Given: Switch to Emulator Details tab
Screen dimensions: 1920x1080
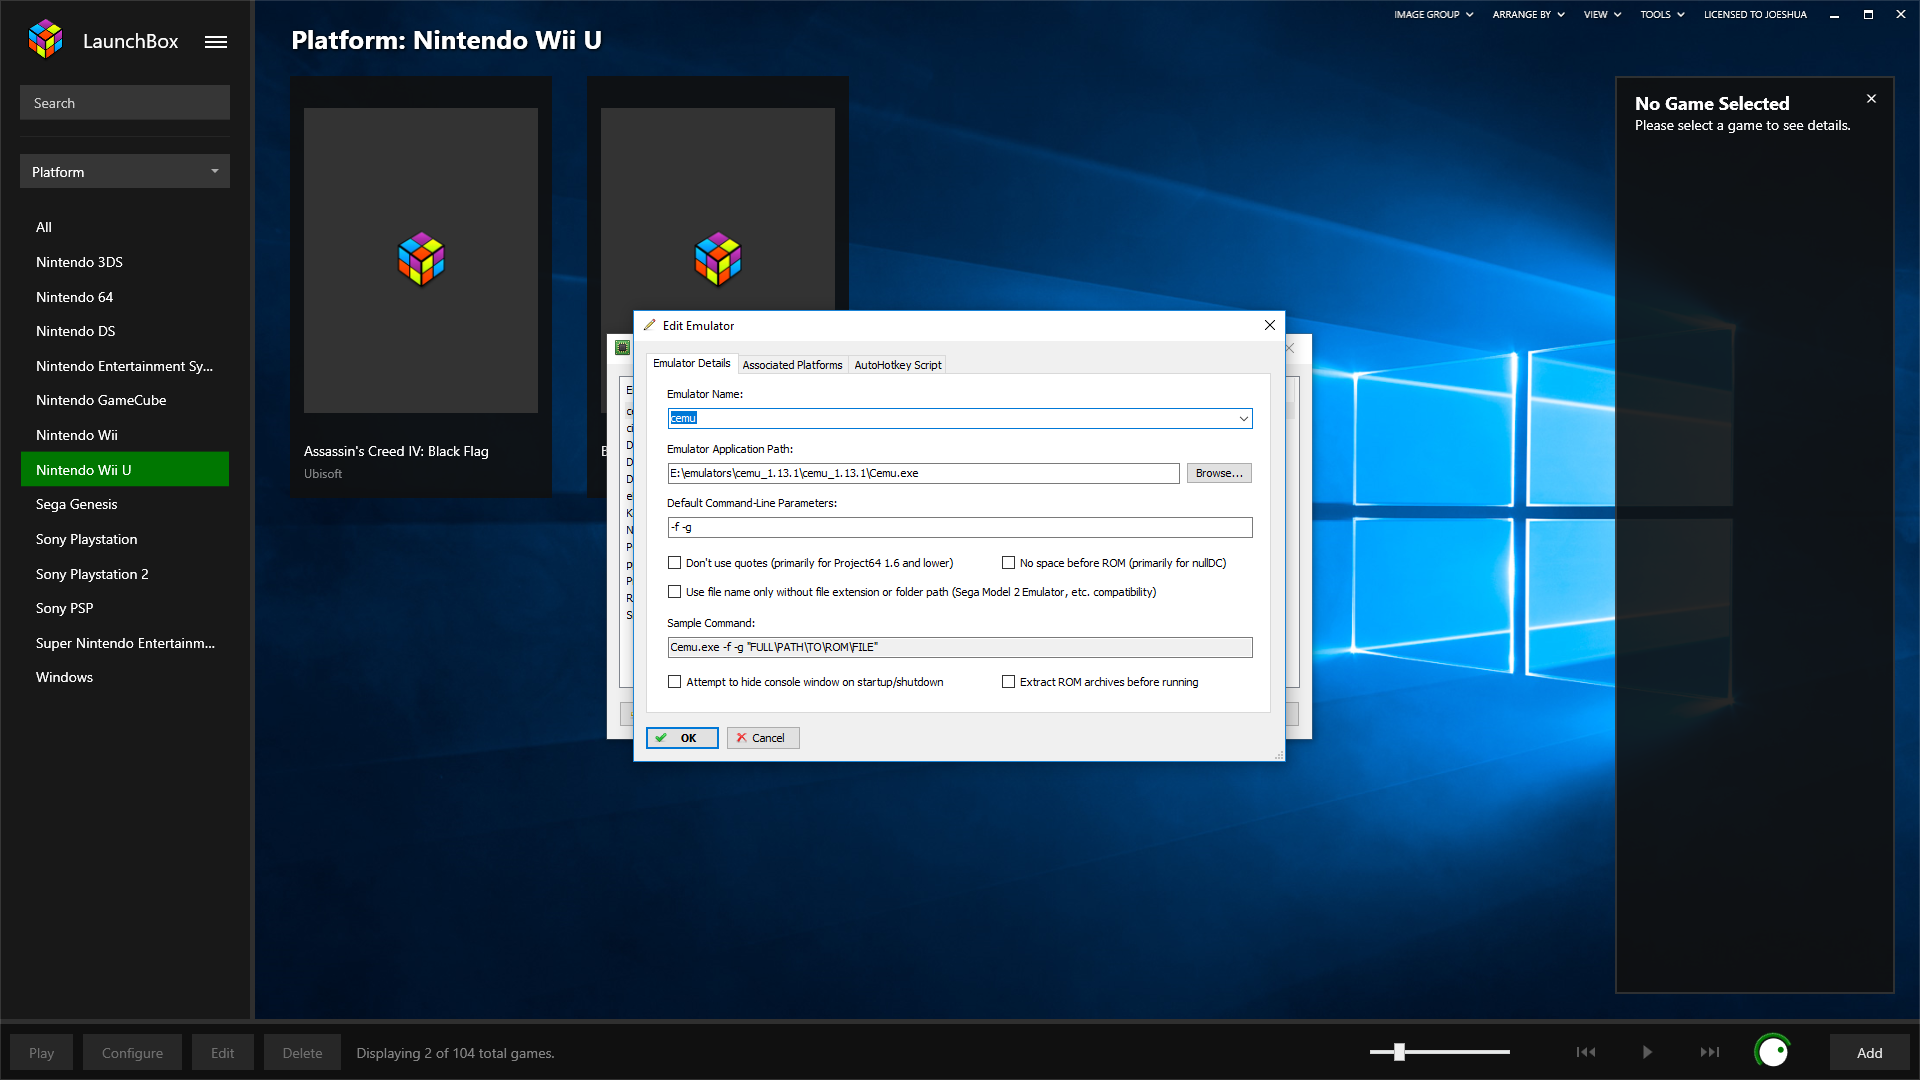Looking at the screenshot, I should pyautogui.click(x=692, y=364).
